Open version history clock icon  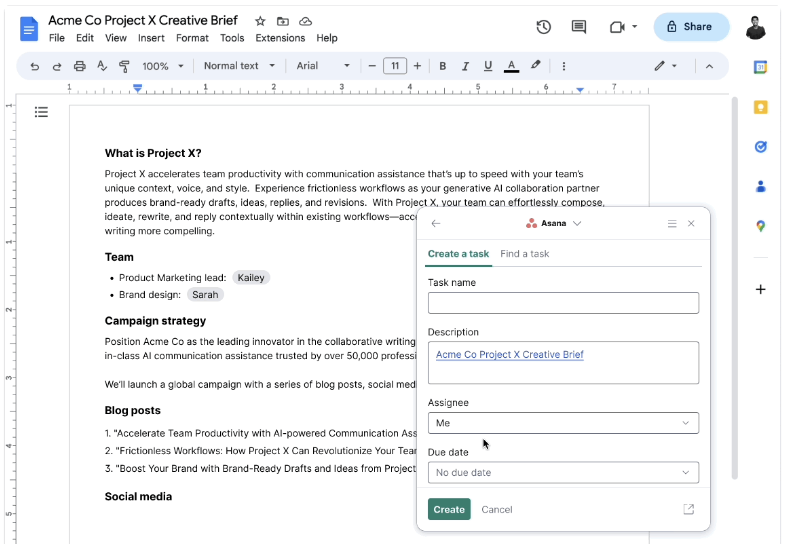click(543, 27)
